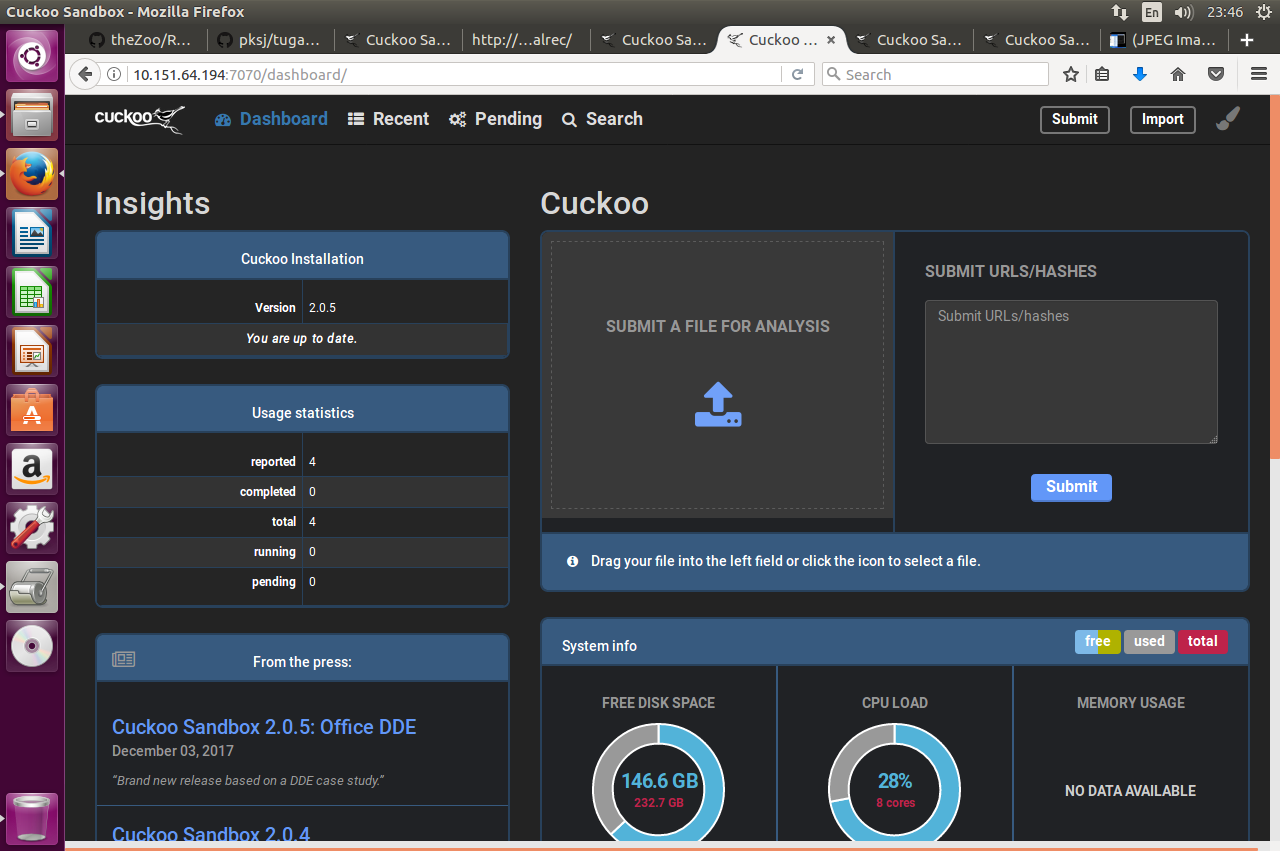The height and width of the screenshot is (851, 1280).
Task: Open Cuckoo Sandbox 2.0.5 Office DDE article
Action: [x=264, y=727]
